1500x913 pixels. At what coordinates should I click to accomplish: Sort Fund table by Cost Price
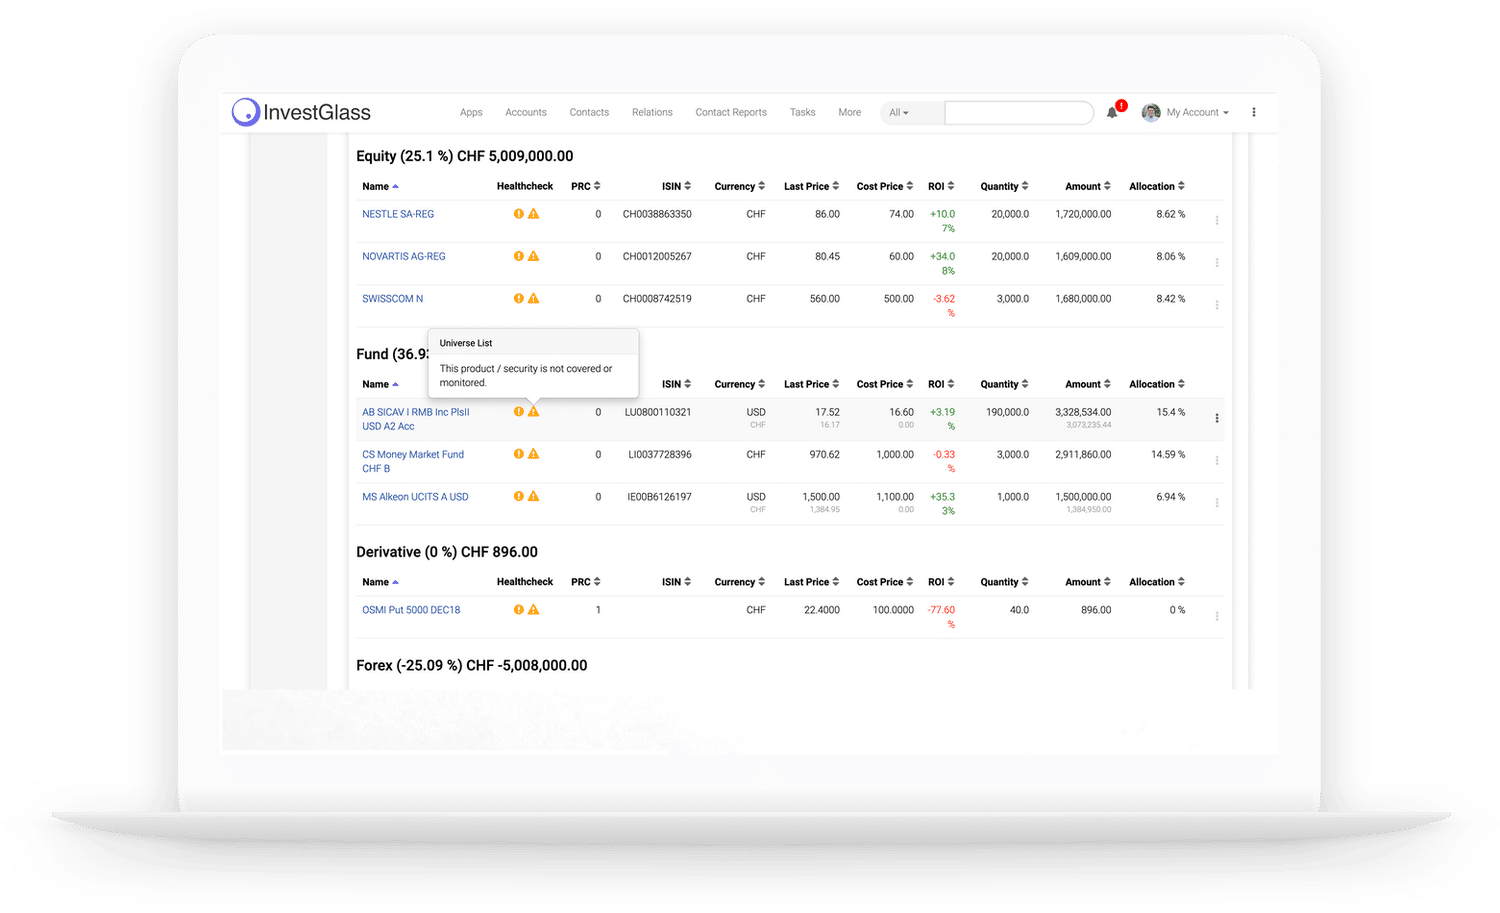(885, 384)
